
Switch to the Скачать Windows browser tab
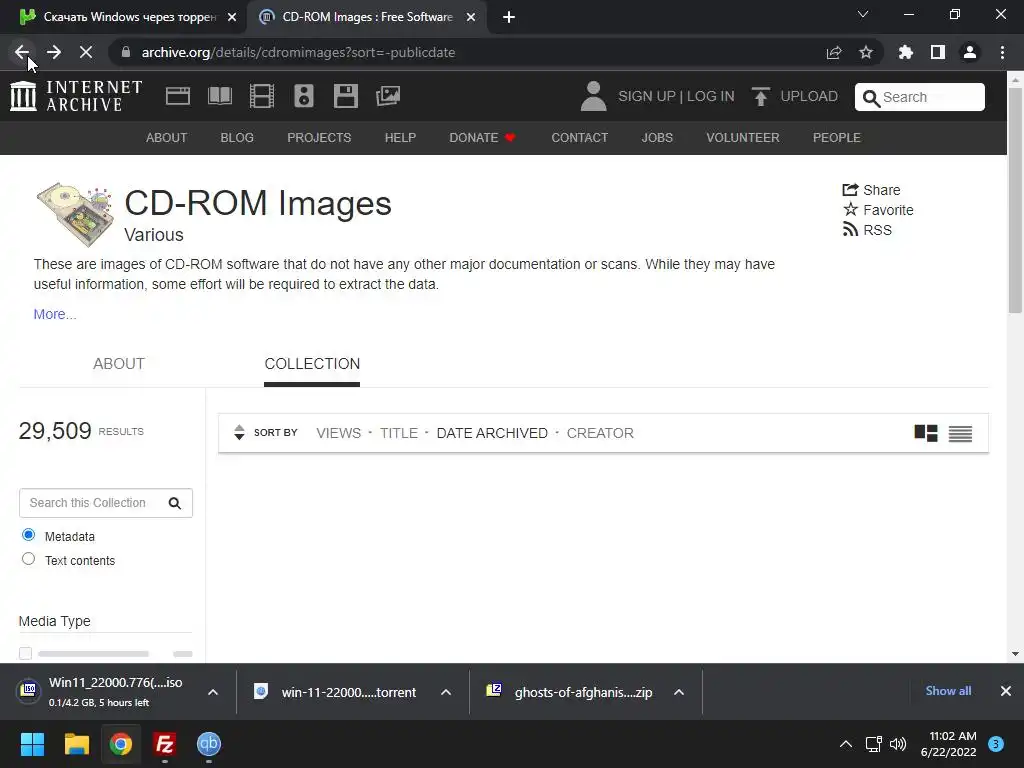pyautogui.click(x=124, y=17)
